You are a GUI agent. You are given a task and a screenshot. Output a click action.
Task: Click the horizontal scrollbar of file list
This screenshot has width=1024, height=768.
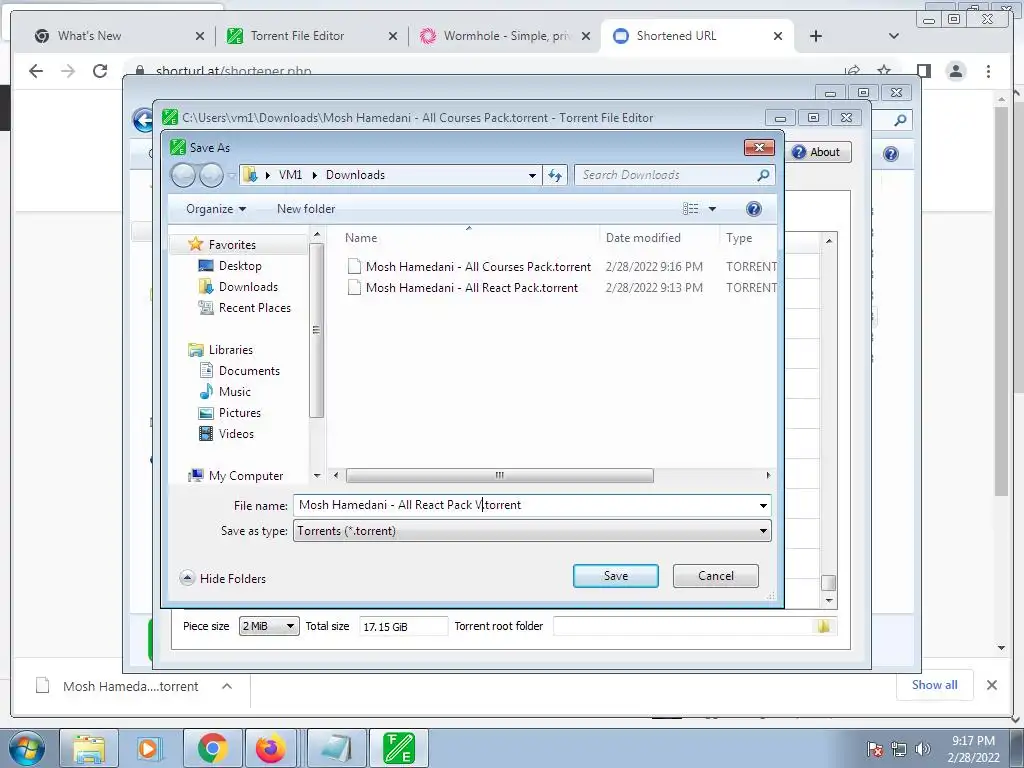click(500, 475)
